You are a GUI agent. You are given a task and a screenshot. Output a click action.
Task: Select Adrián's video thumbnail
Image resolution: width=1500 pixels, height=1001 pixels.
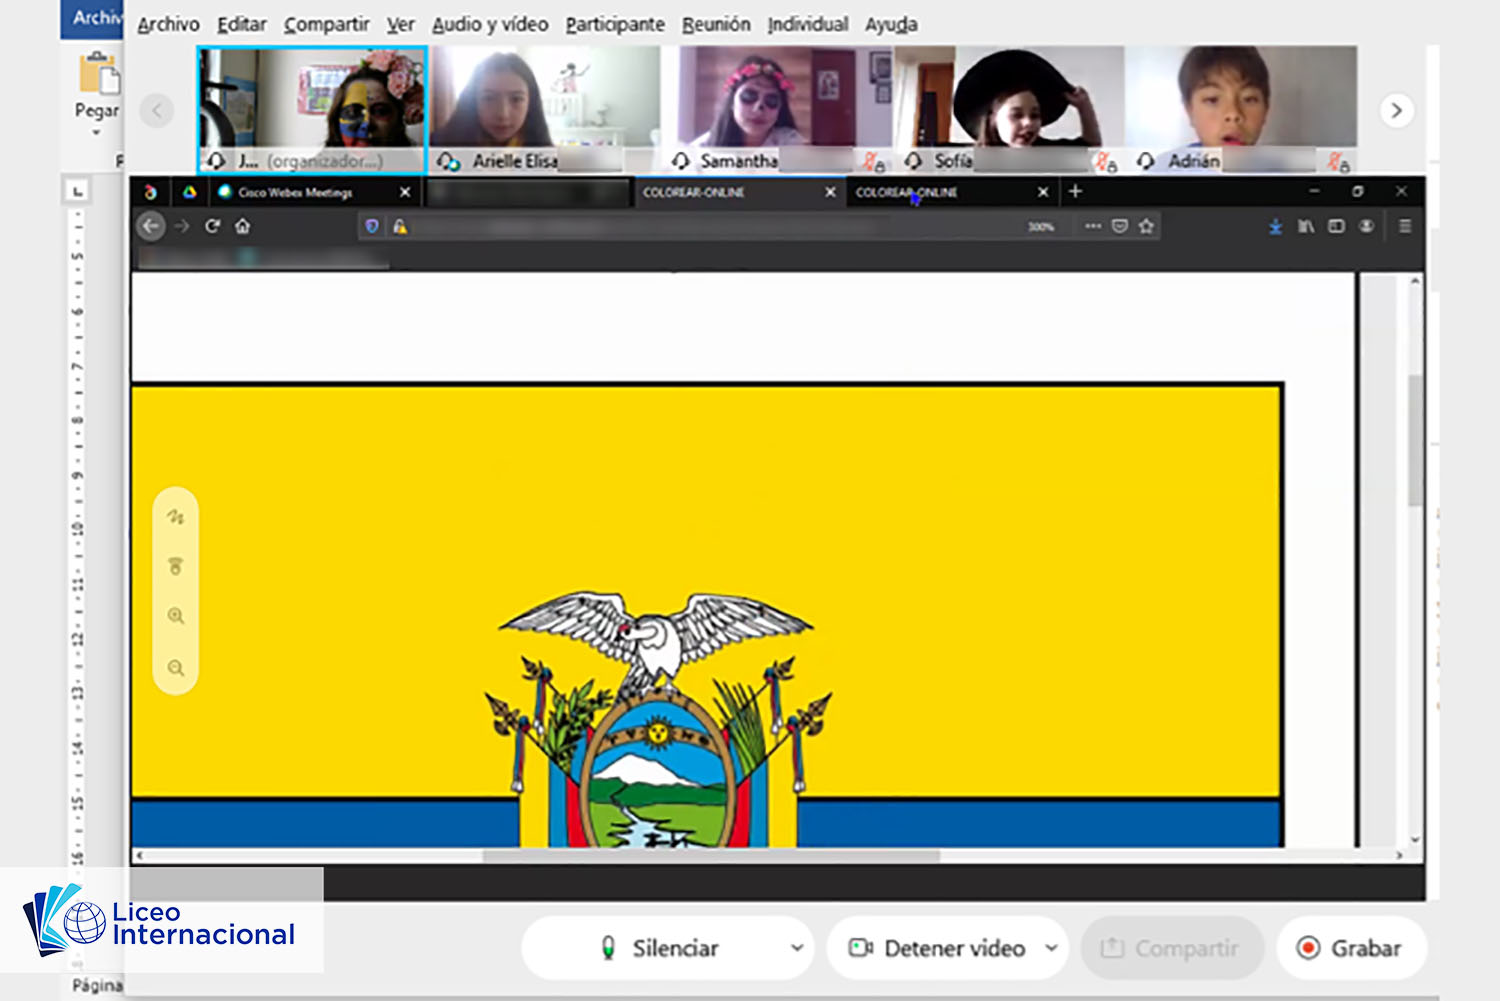pyautogui.click(x=1242, y=110)
